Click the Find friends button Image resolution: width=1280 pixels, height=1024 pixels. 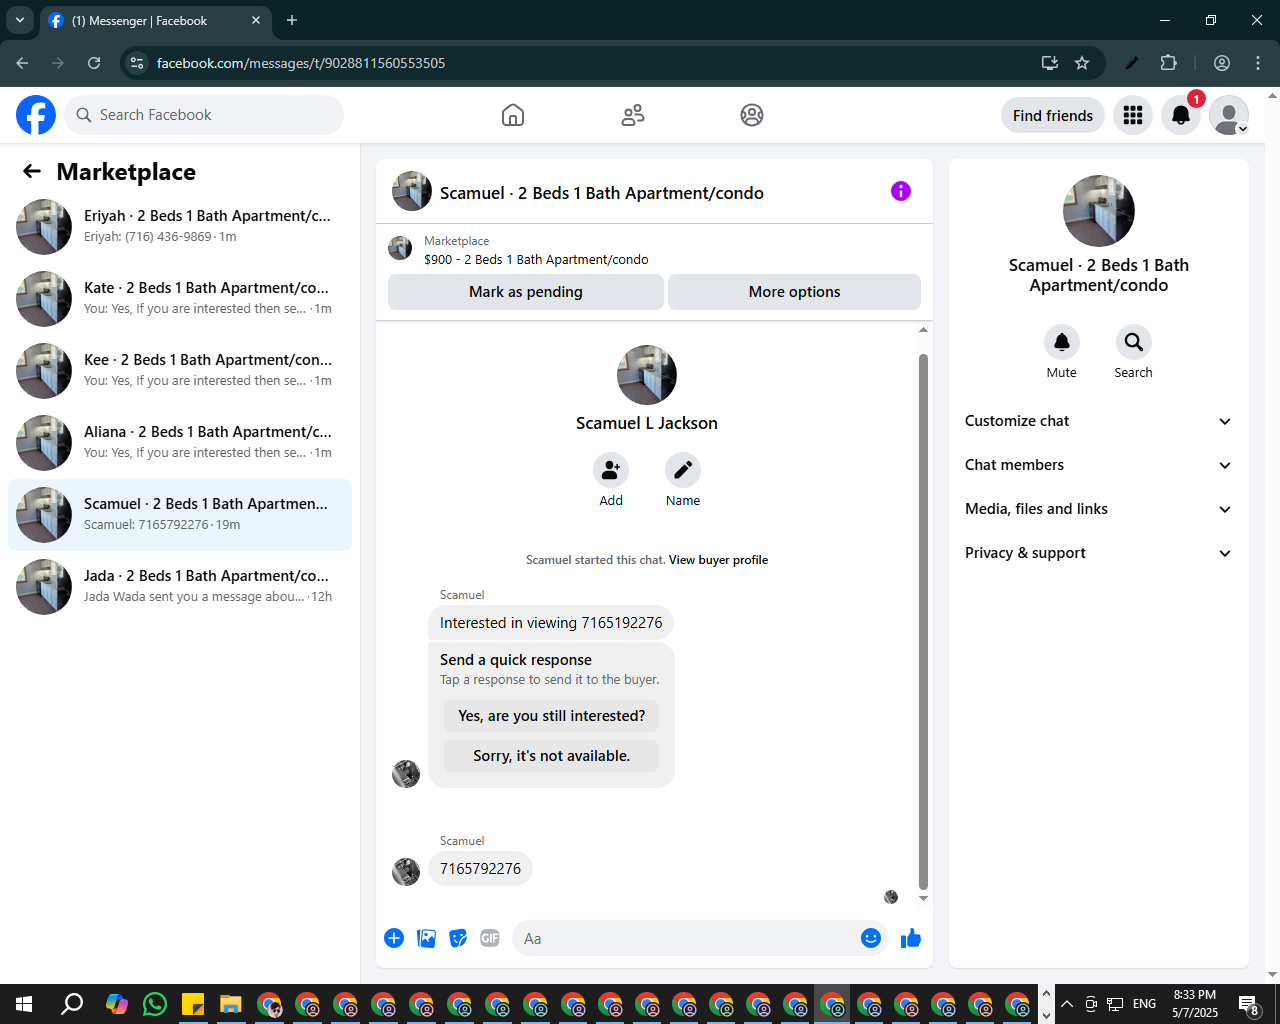coord(1053,115)
